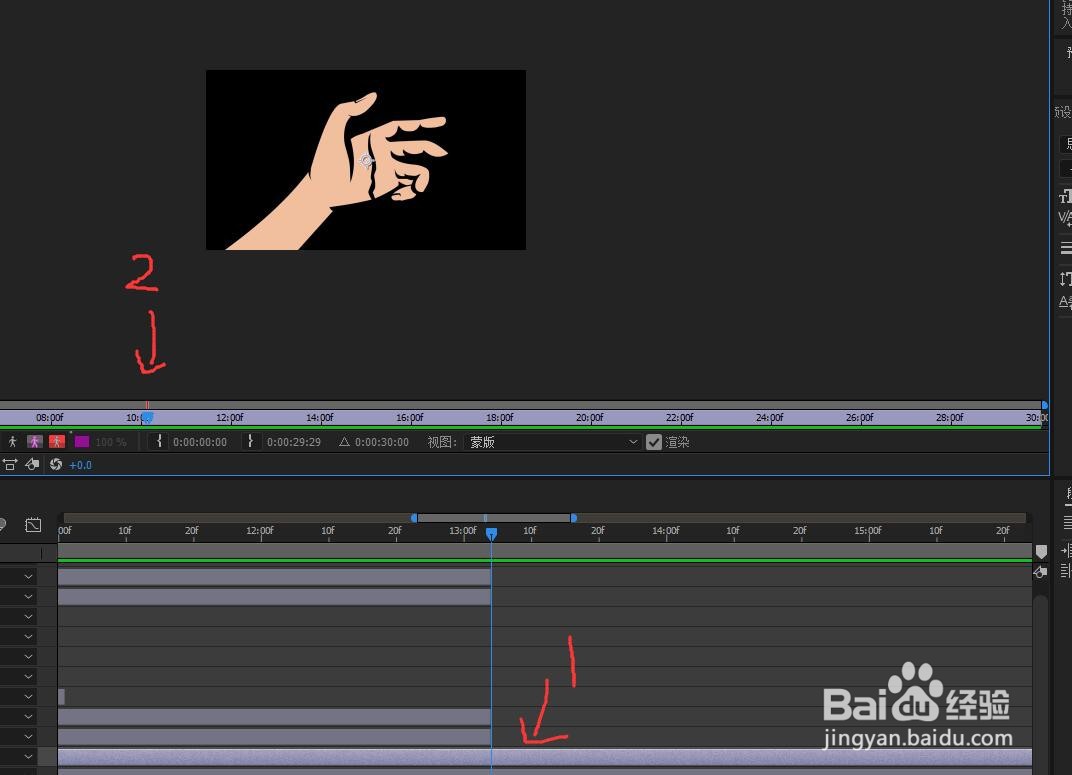The height and width of the screenshot is (775, 1072).
Task: Click the region-of-interest icon below the alpha toggles
Action: pos(10,465)
